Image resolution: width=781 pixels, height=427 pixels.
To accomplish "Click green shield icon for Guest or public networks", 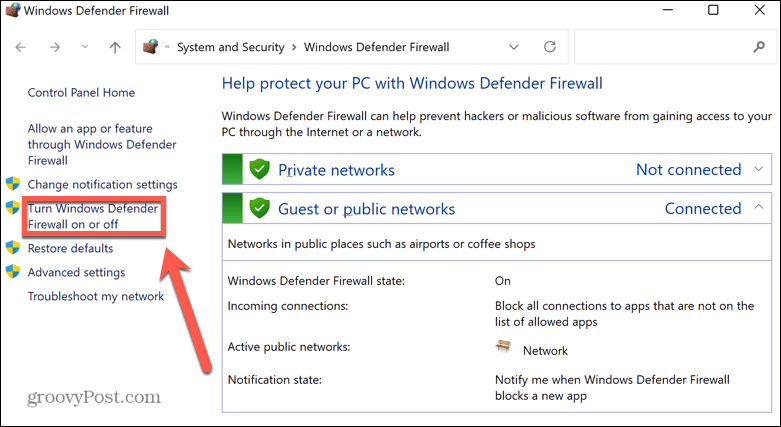I will point(259,208).
